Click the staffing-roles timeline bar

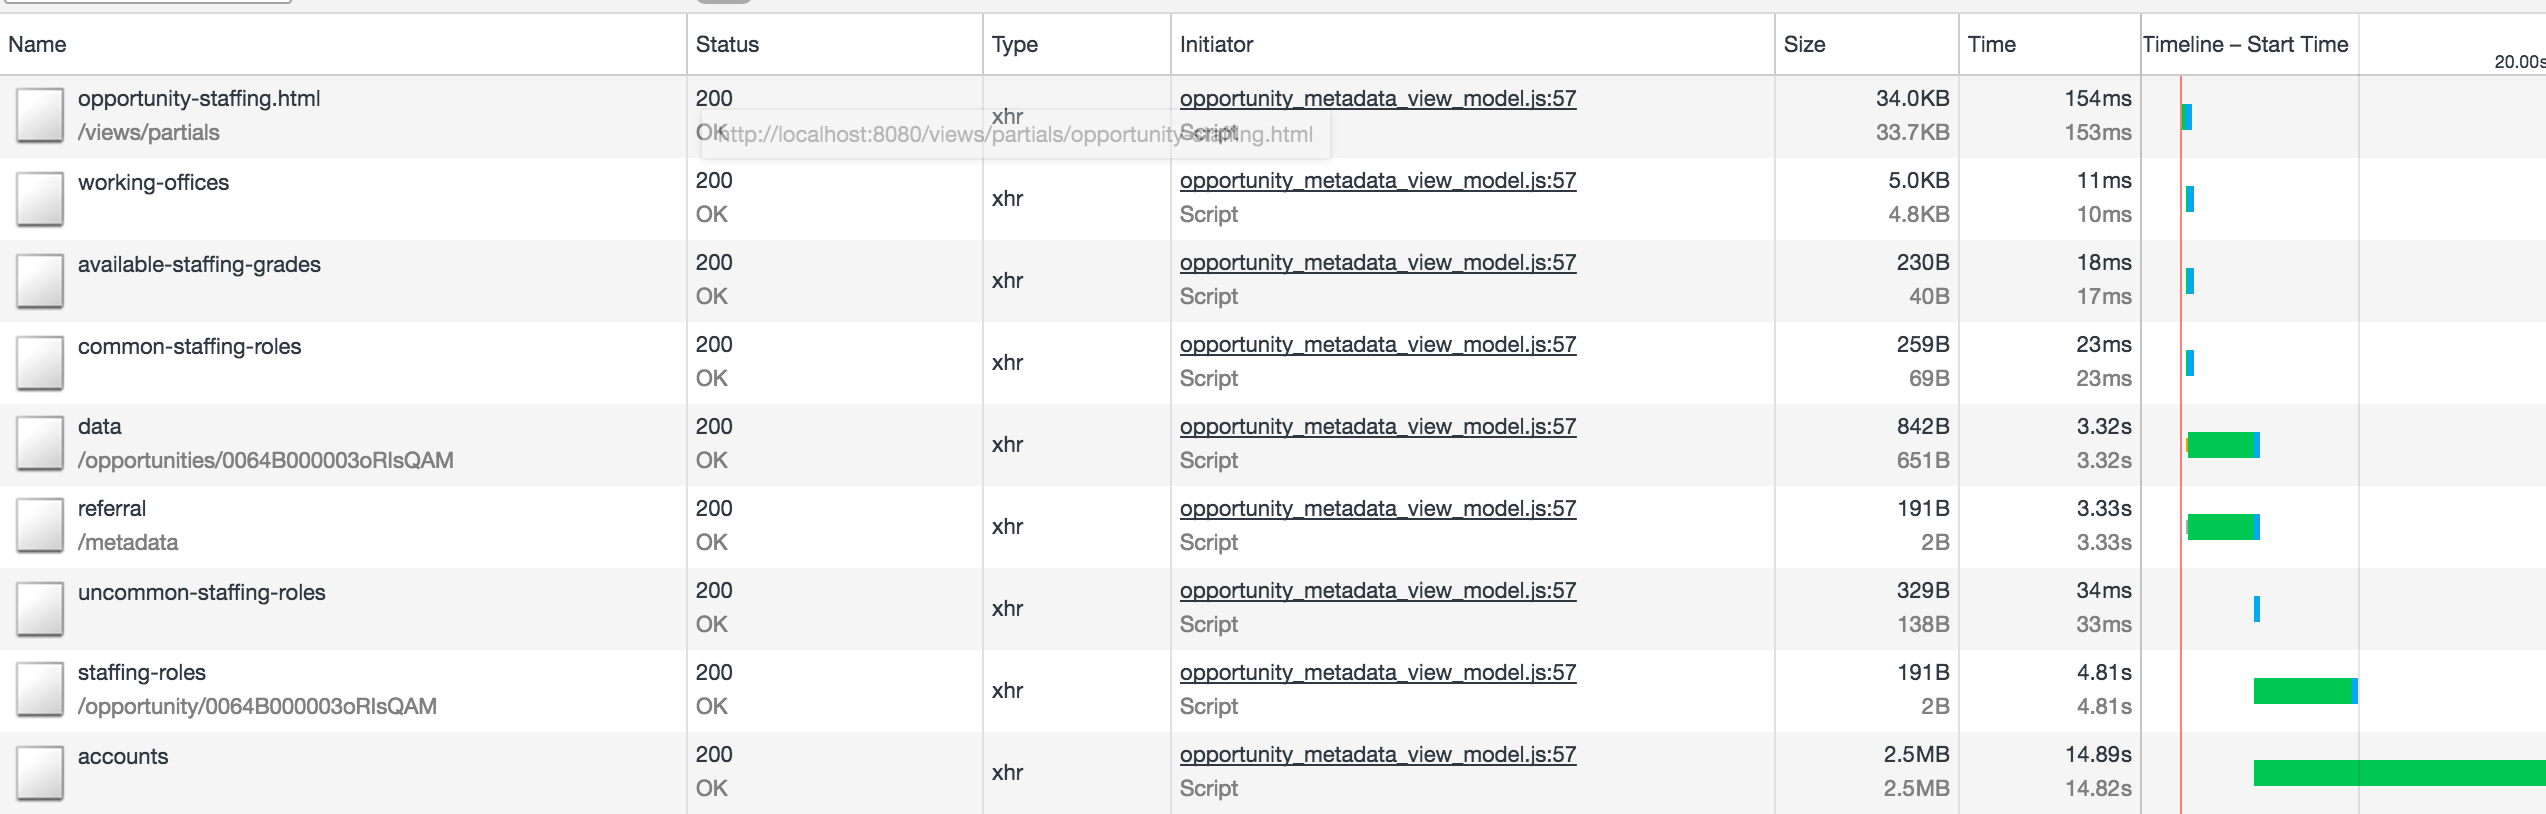click(2306, 690)
